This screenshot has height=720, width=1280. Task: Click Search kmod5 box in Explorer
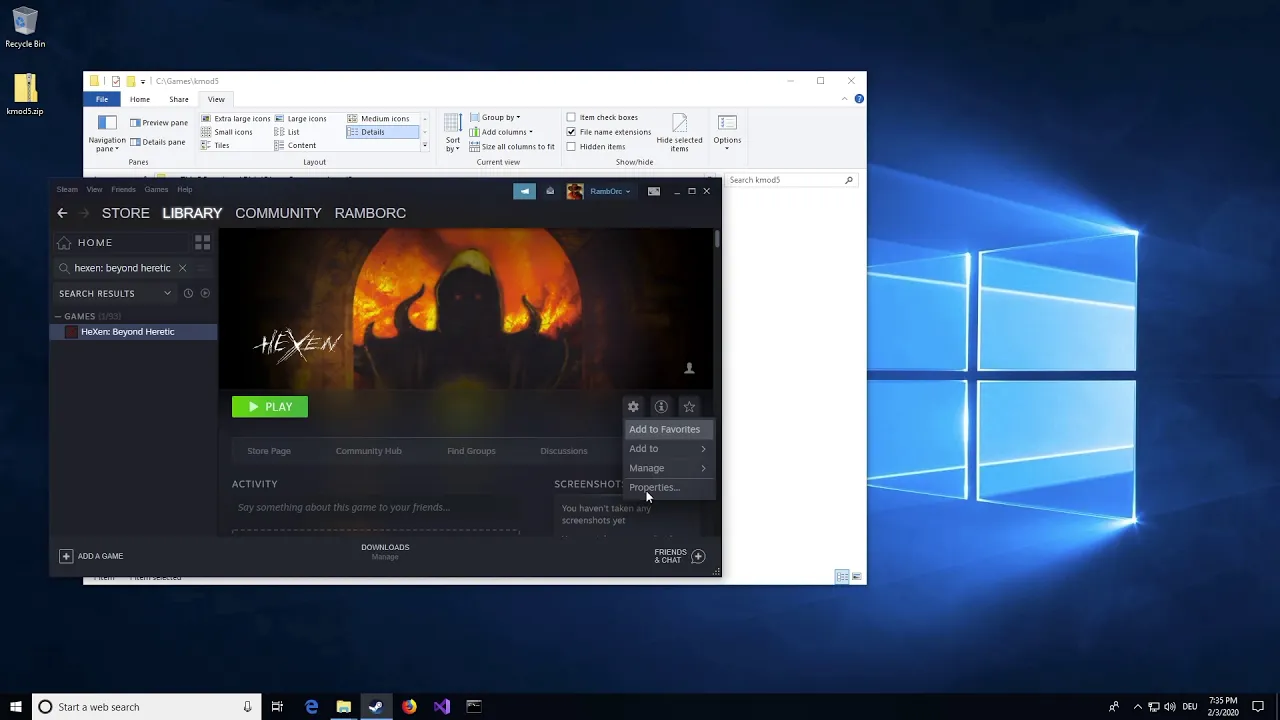(x=790, y=180)
